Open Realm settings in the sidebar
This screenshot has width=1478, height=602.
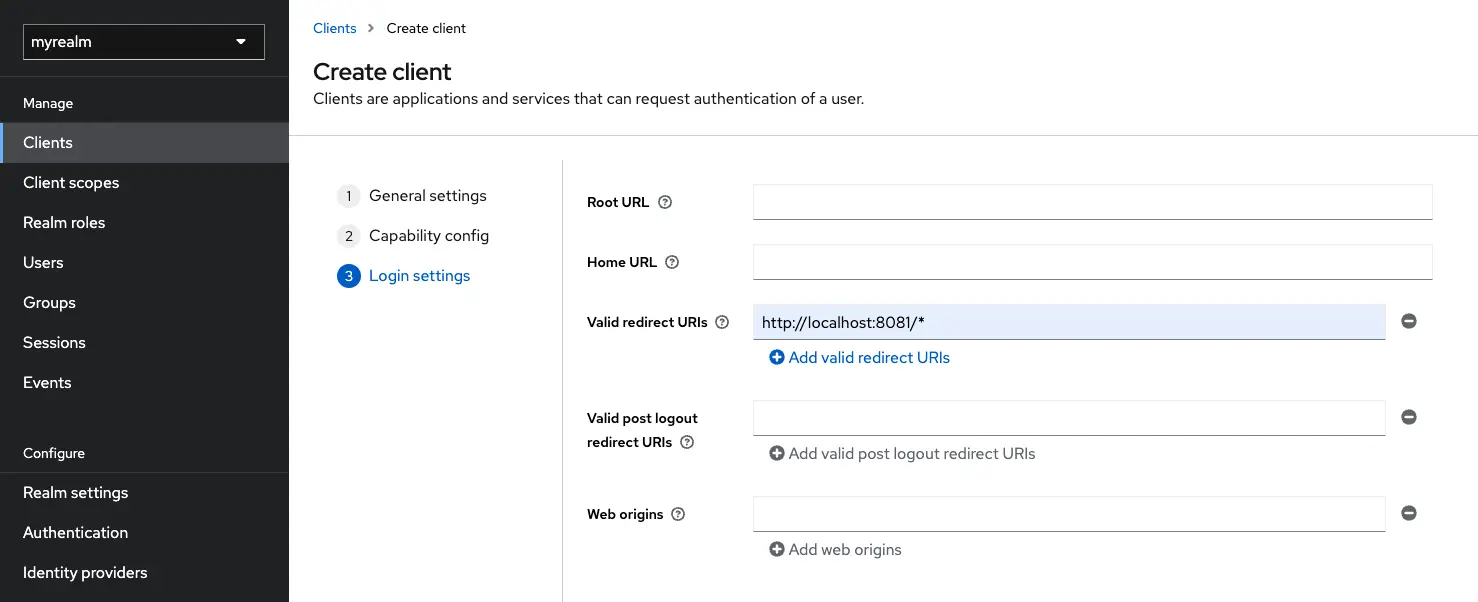coord(75,492)
